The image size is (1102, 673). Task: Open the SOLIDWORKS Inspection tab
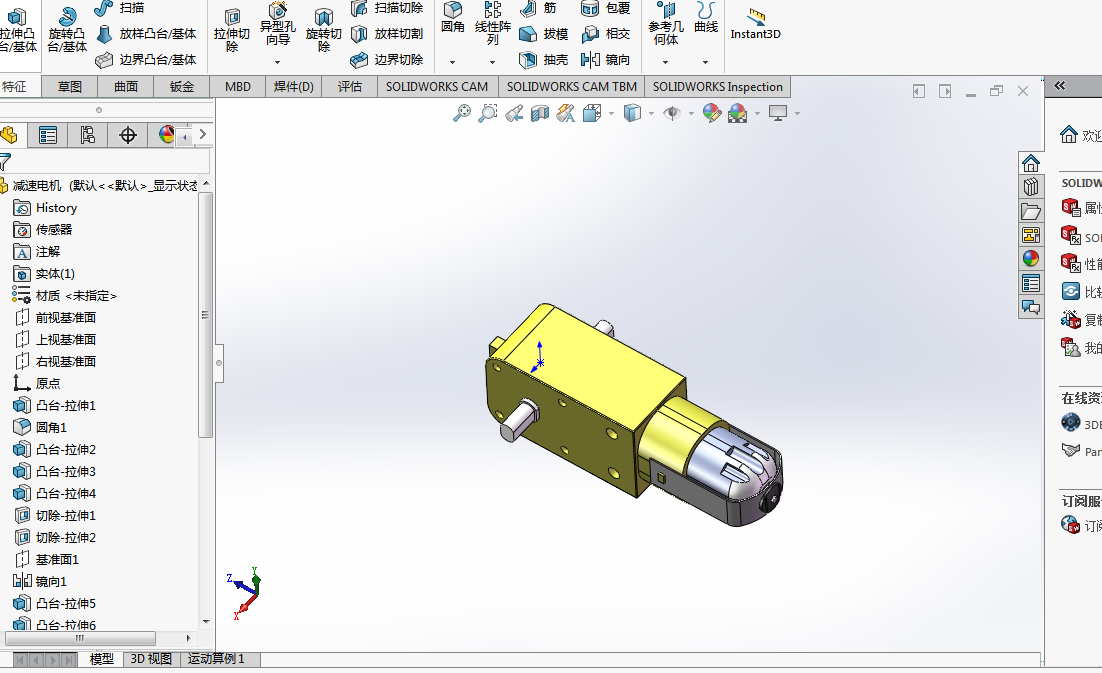(718, 86)
